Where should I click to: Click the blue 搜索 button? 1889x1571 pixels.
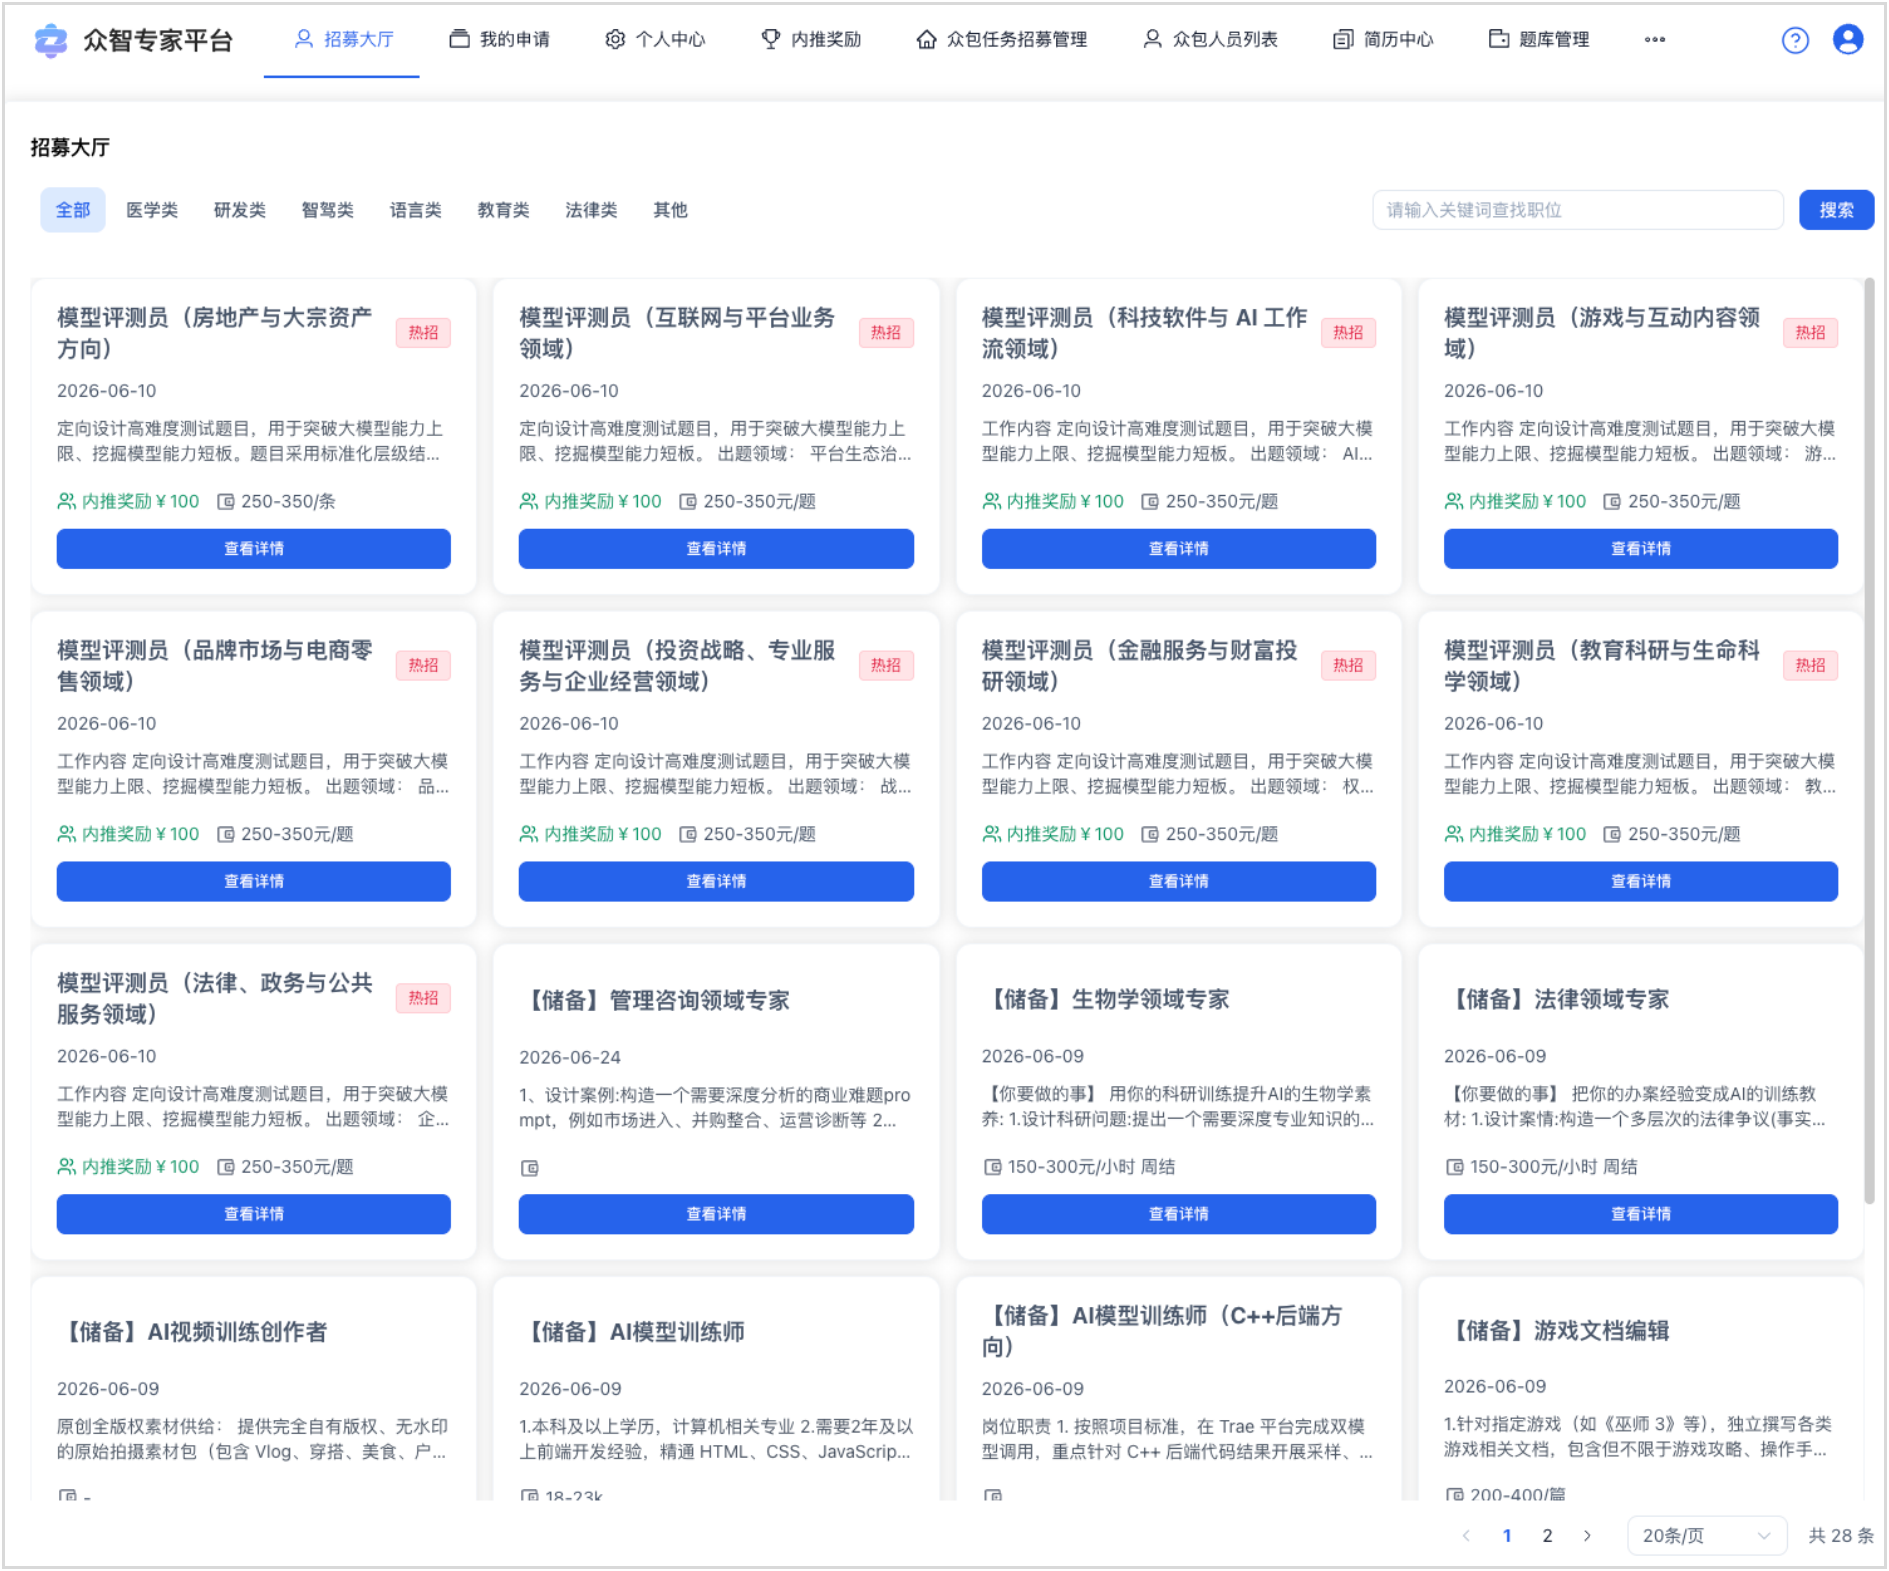coord(1836,210)
